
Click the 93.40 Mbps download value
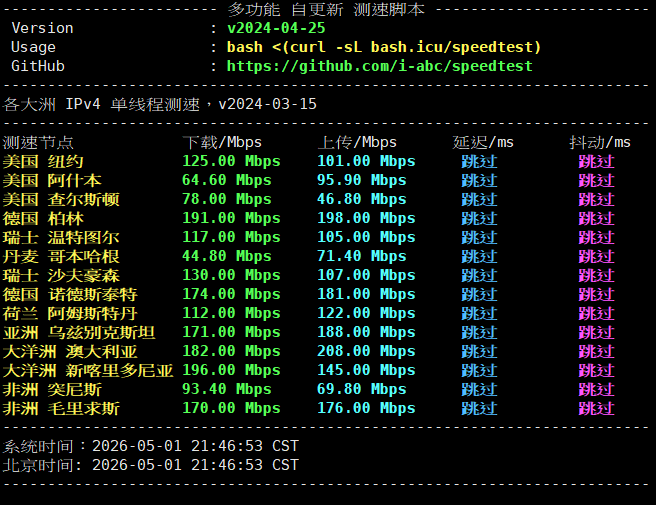point(227,389)
